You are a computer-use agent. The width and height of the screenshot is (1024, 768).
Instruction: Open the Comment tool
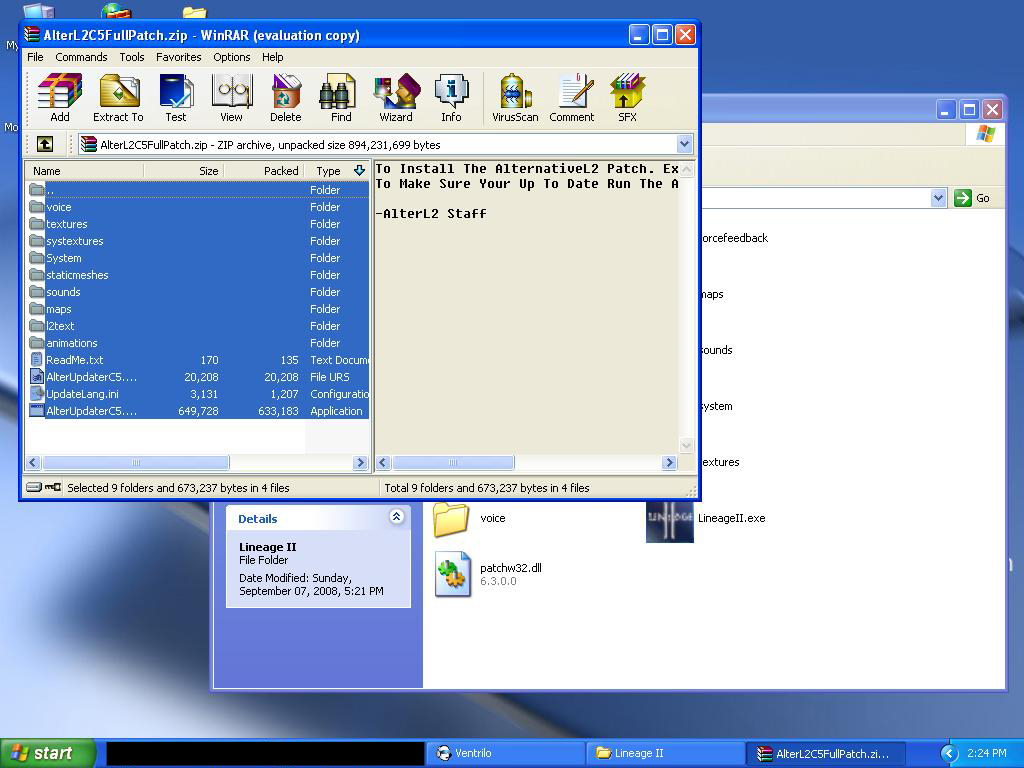(x=571, y=97)
